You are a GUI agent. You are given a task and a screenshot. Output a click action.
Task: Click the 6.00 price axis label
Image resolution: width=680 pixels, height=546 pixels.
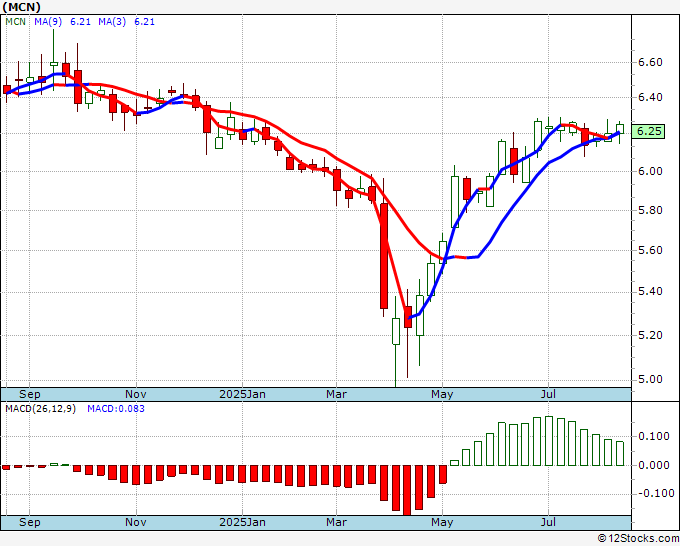click(x=650, y=171)
